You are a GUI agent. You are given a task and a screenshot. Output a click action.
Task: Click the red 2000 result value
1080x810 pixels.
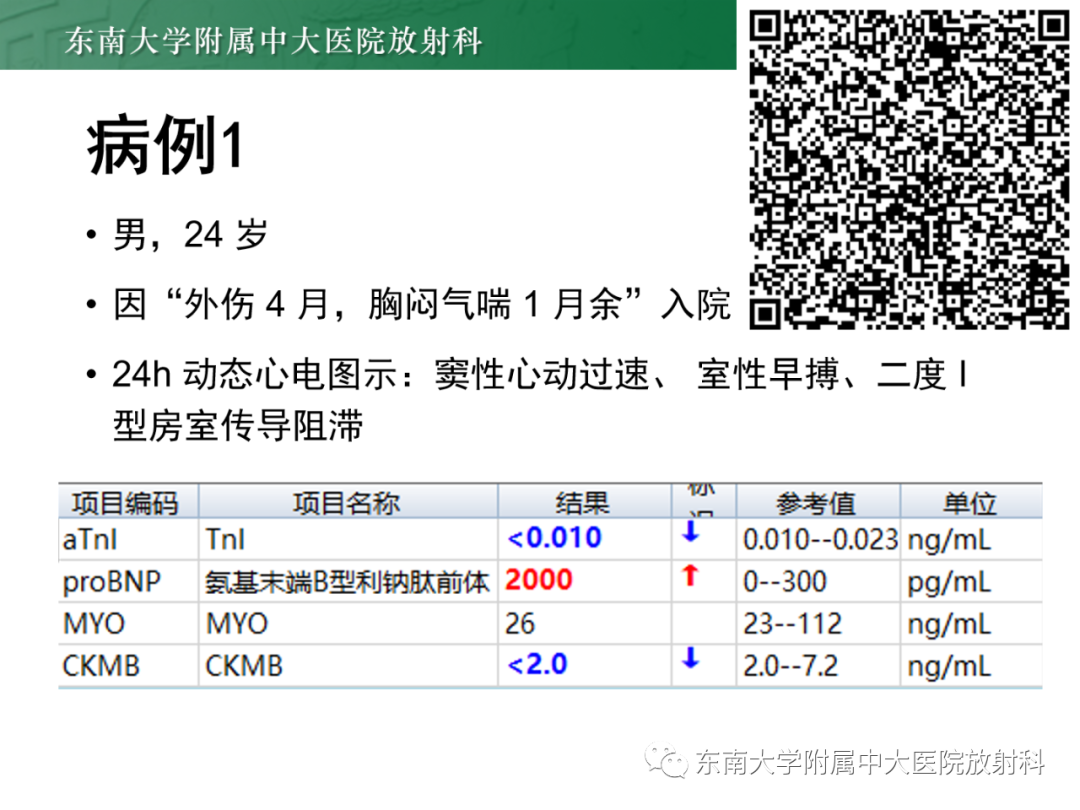point(539,580)
